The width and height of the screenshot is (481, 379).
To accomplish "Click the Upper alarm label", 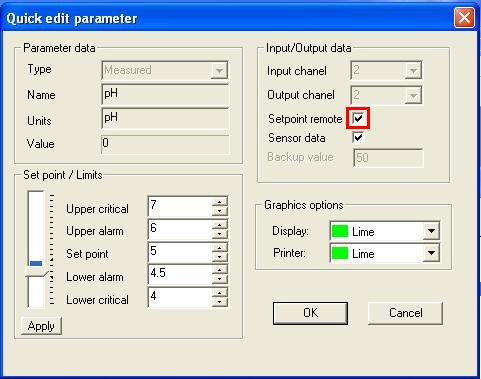I will 95,231.
